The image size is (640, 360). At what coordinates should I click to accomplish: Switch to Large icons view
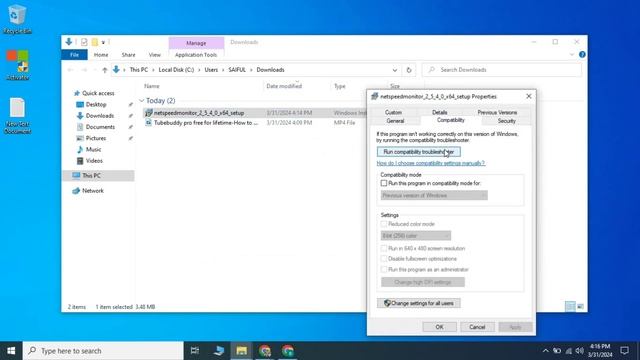point(580,306)
